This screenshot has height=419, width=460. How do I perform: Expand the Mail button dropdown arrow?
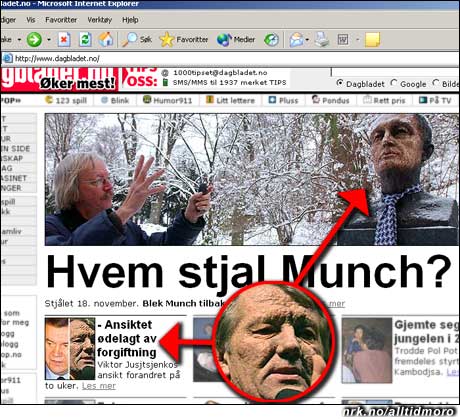point(307,40)
